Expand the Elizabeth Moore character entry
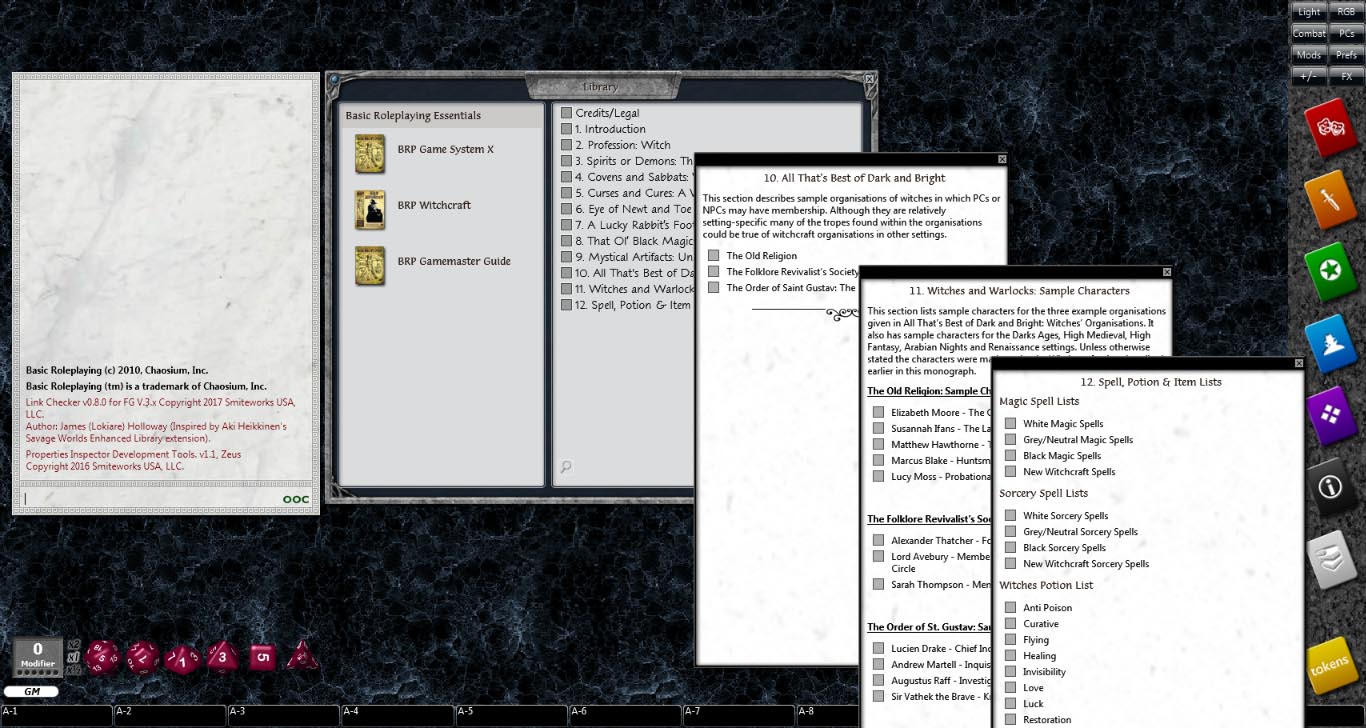1366x728 pixels. pyautogui.click(x=877, y=412)
